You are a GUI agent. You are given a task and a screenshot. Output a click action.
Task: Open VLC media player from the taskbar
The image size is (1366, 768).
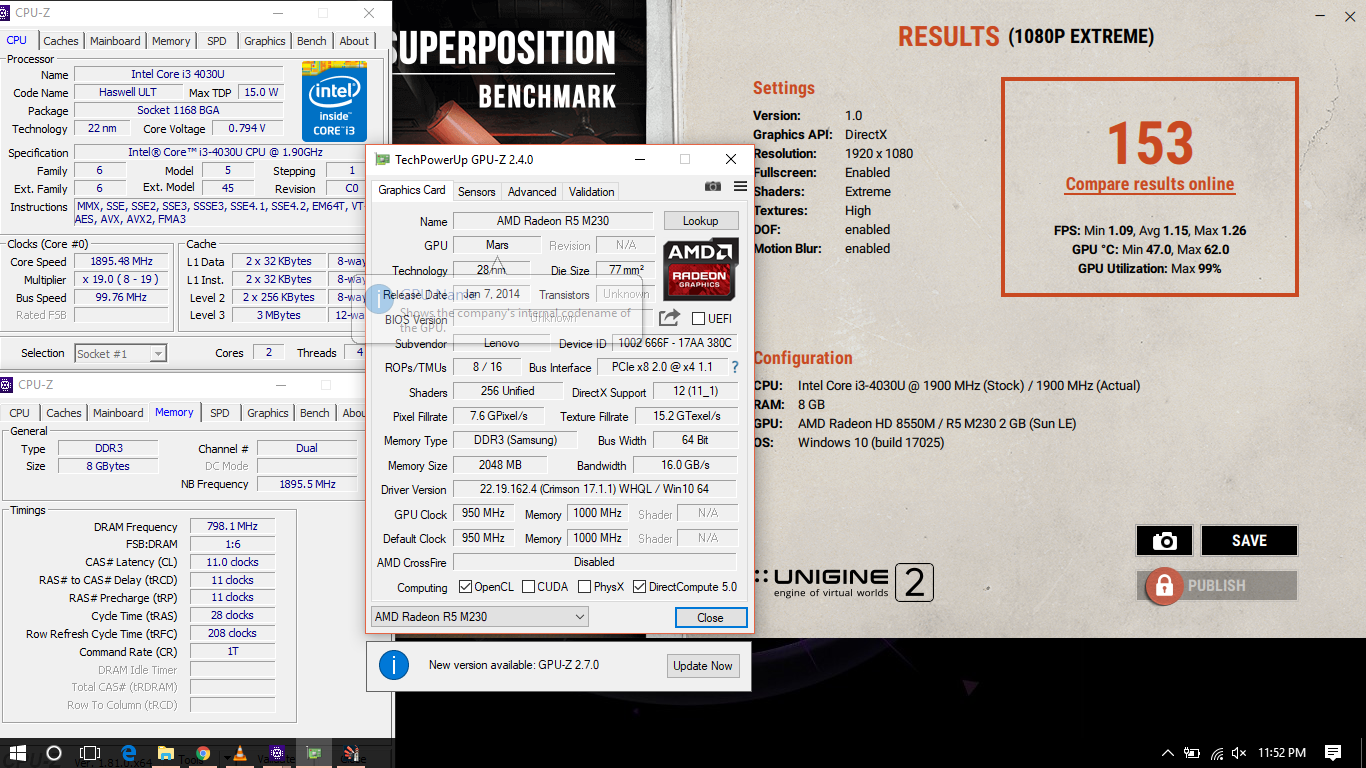pyautogui.click(x=240, y=753)
